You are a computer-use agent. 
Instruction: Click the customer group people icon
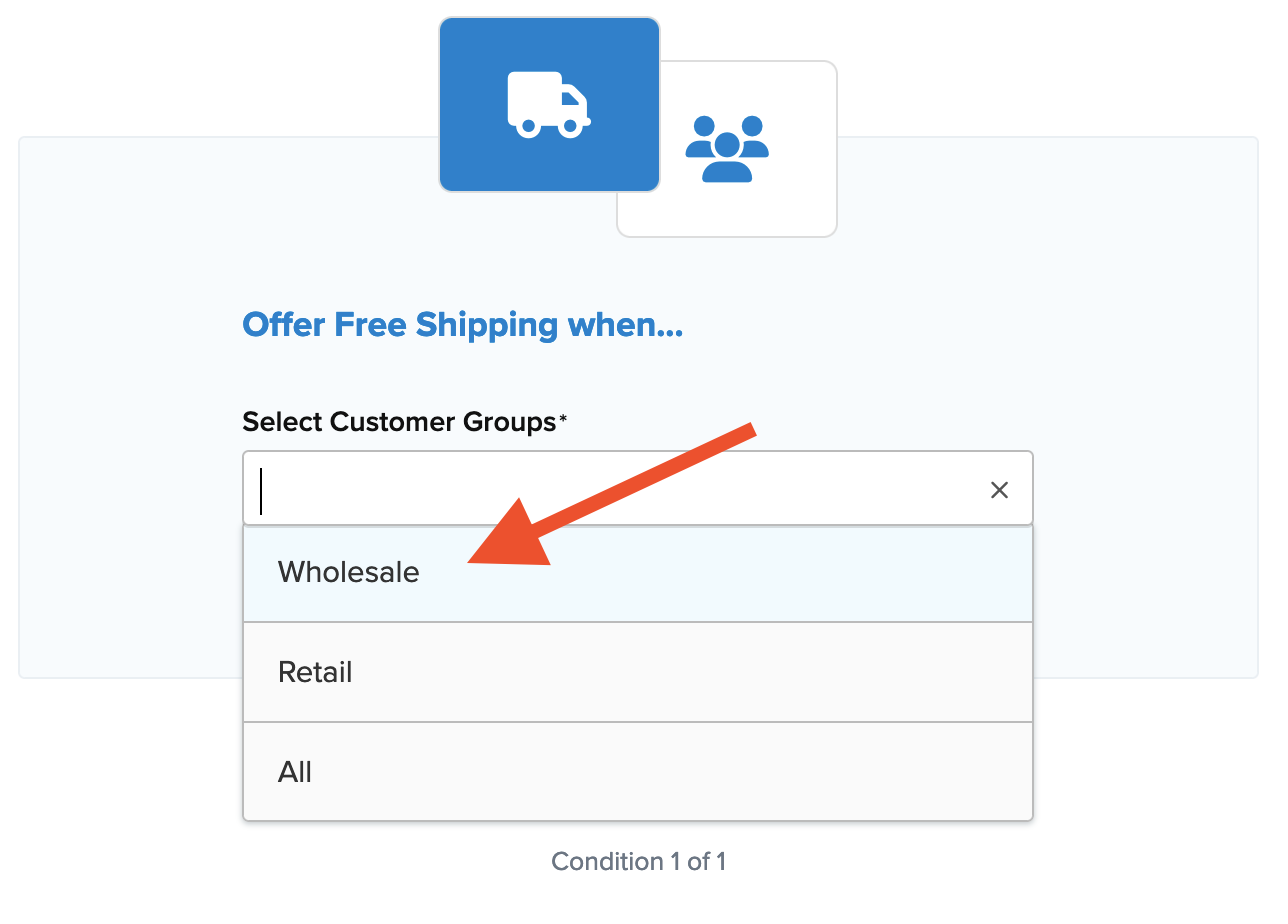(x=727, y=149)
